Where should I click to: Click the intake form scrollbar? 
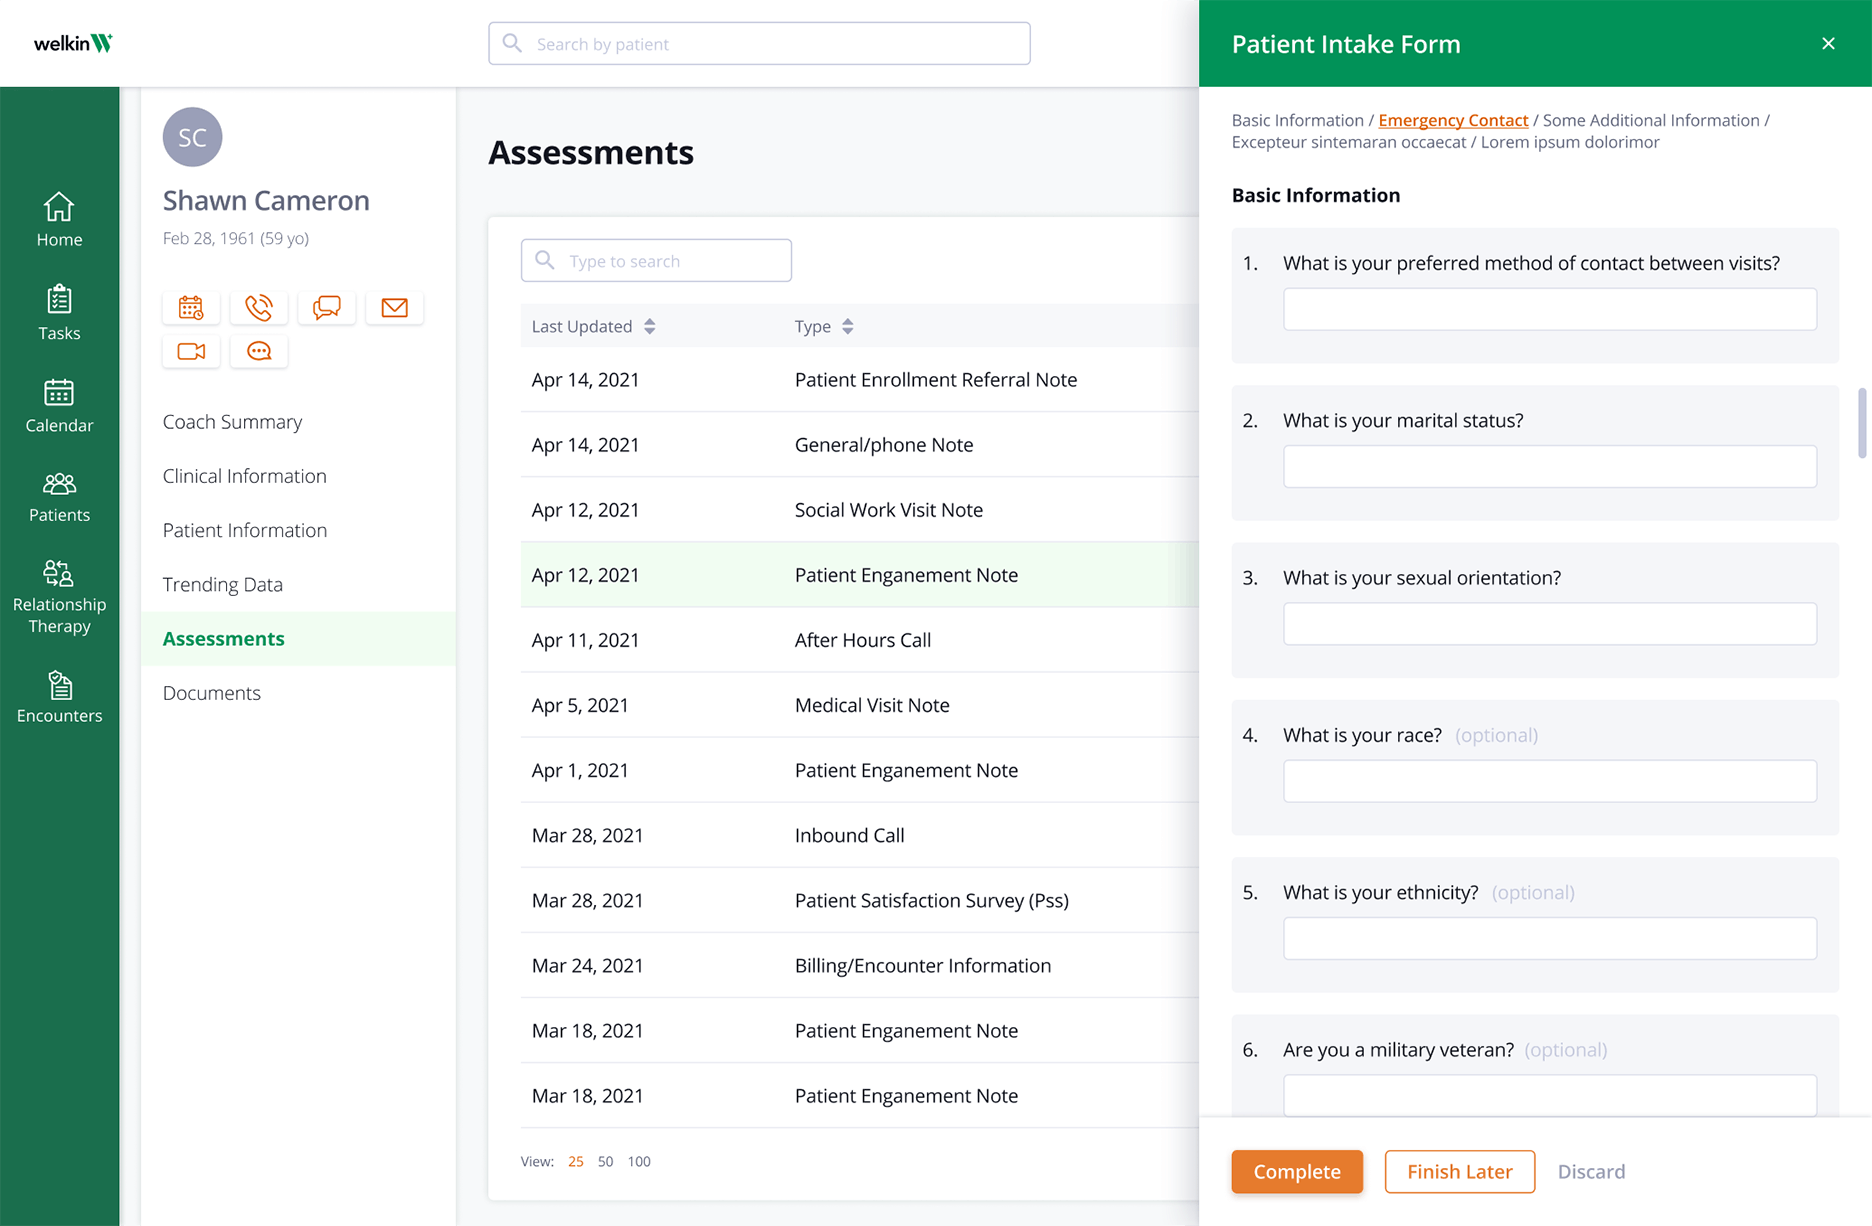pos(1861,424)
